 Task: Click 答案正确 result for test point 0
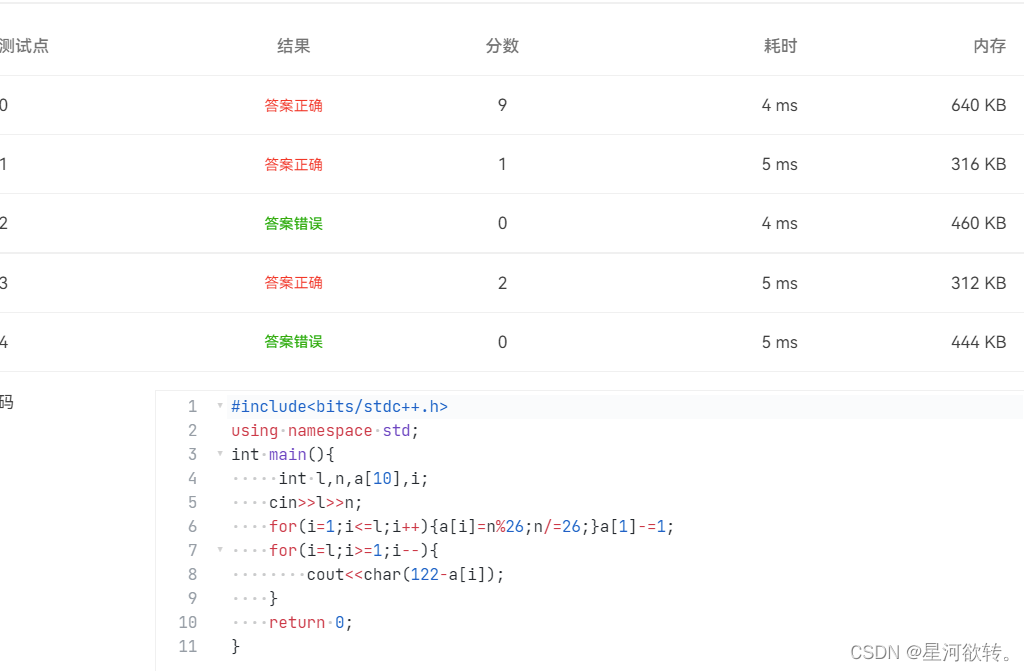[x=293, y=105]
